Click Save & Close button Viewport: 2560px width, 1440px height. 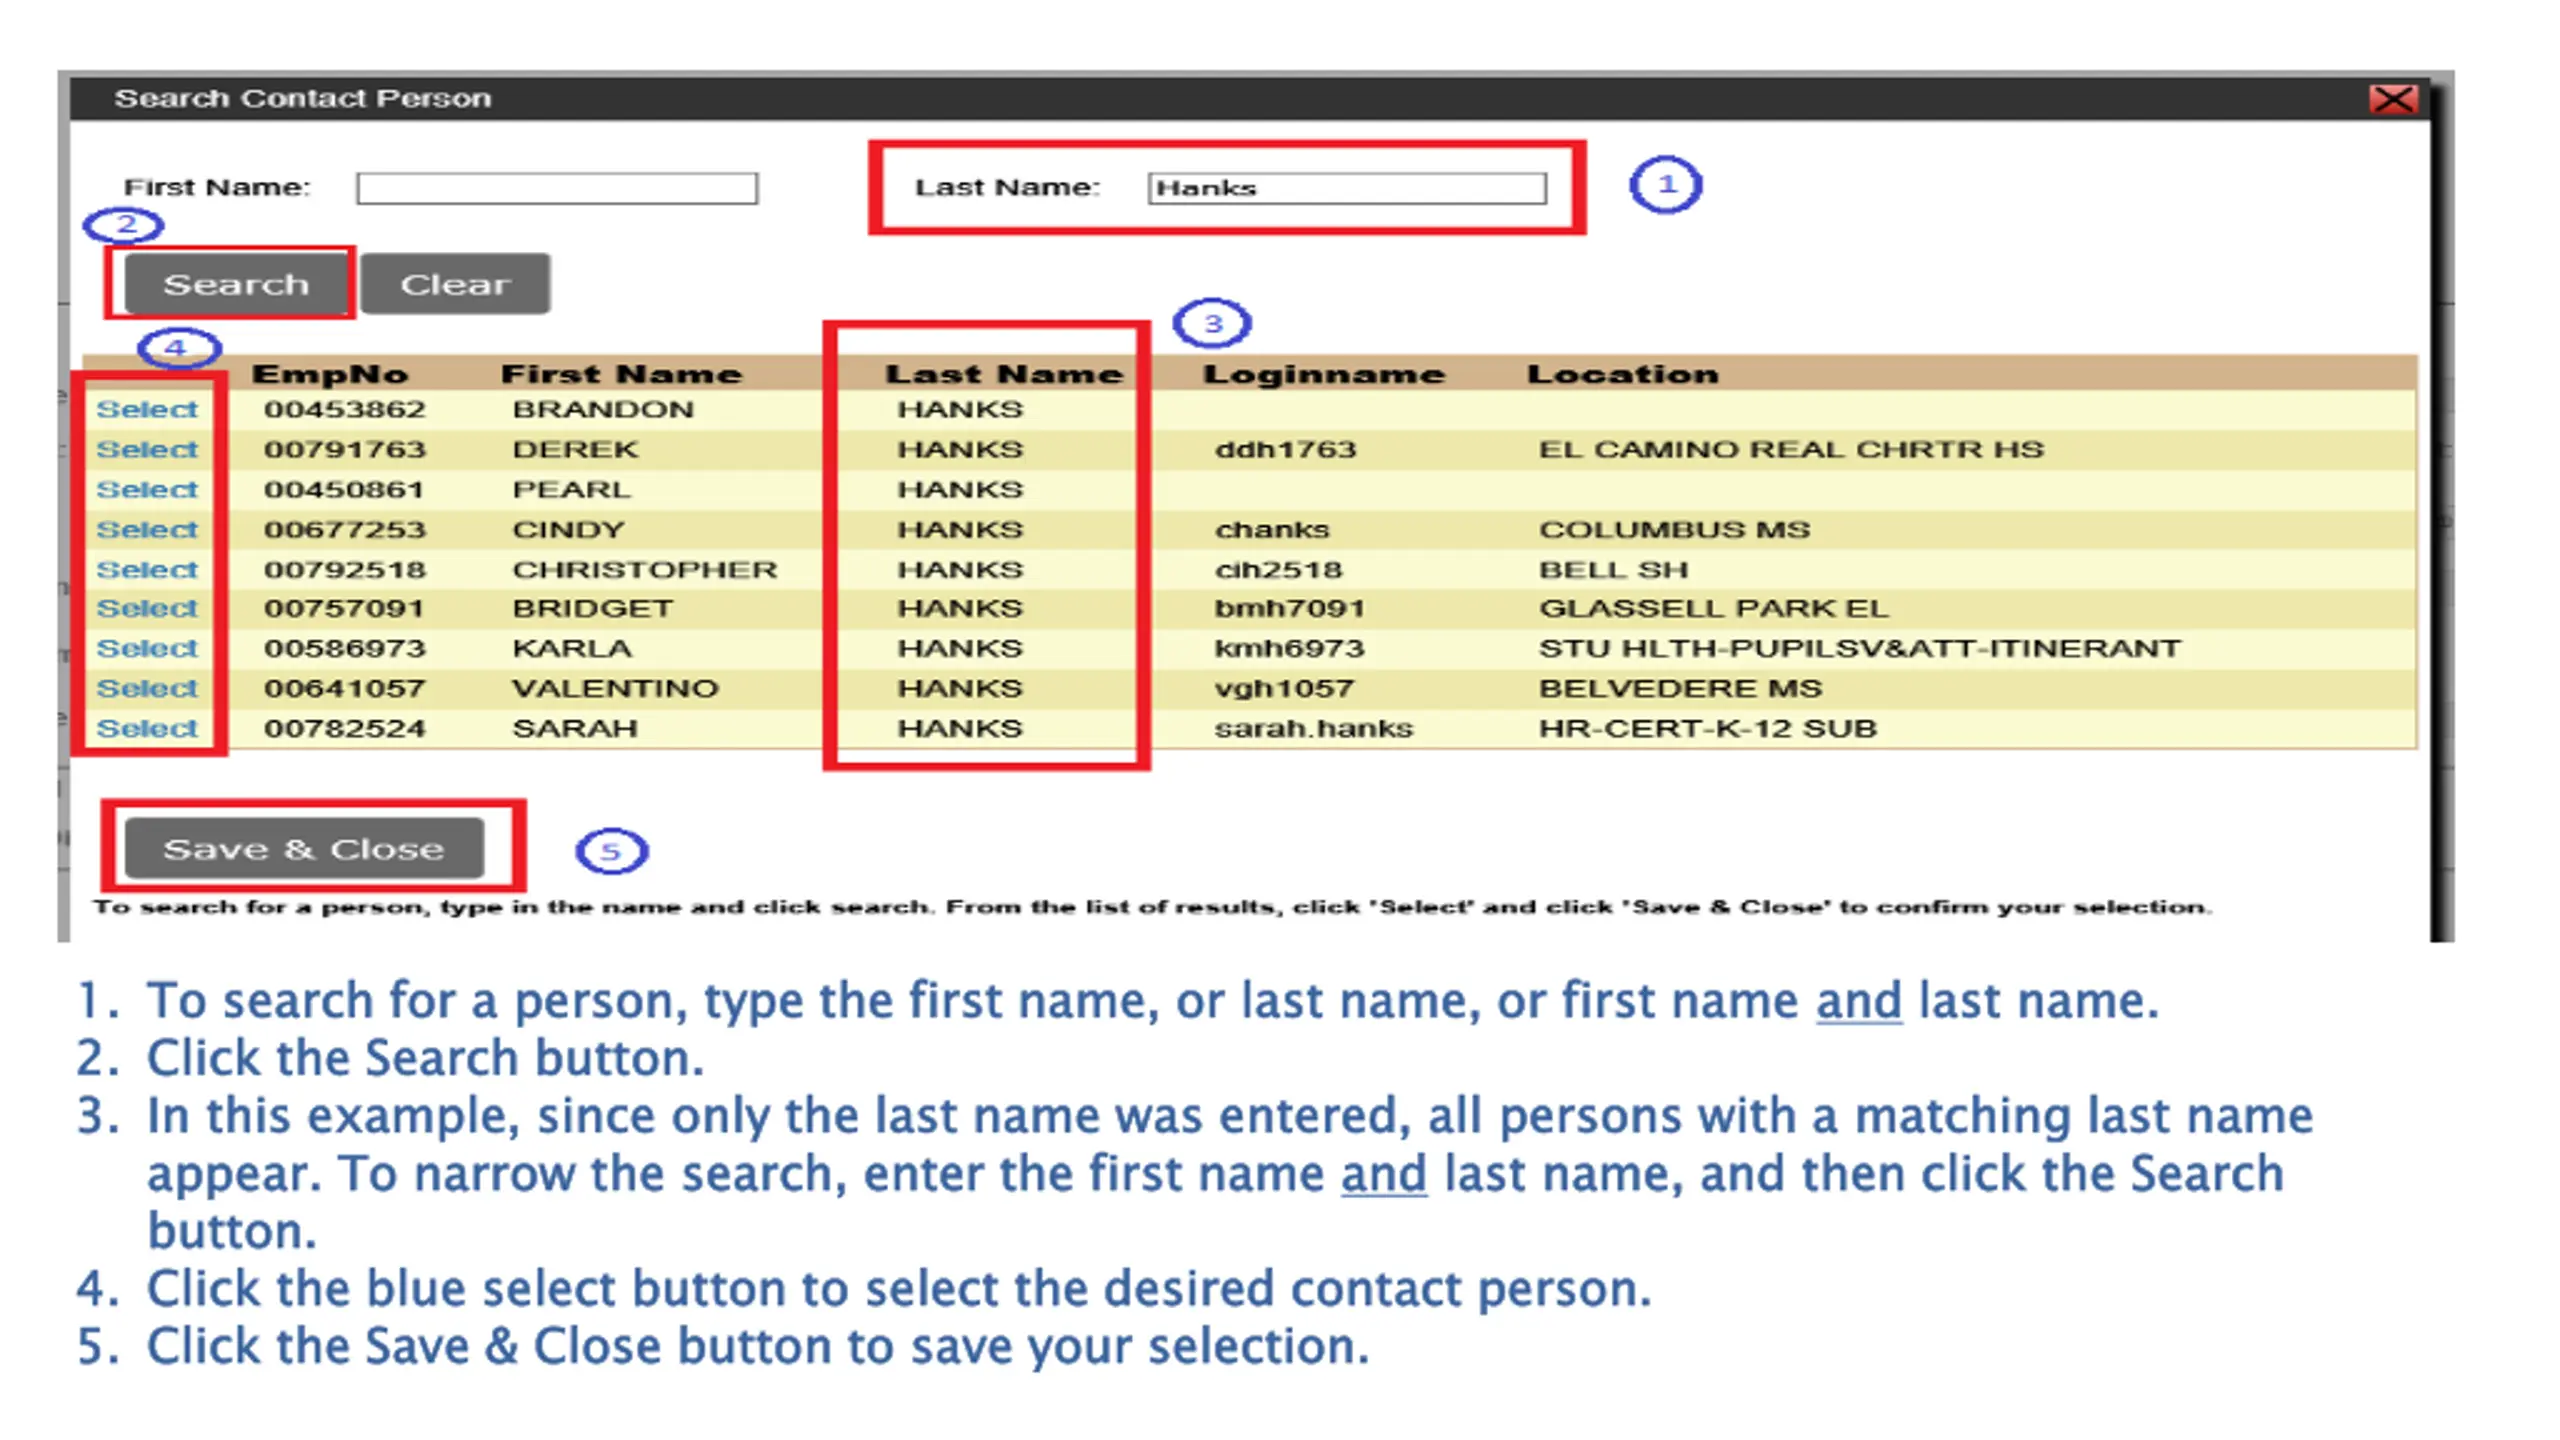pos(304,849)
